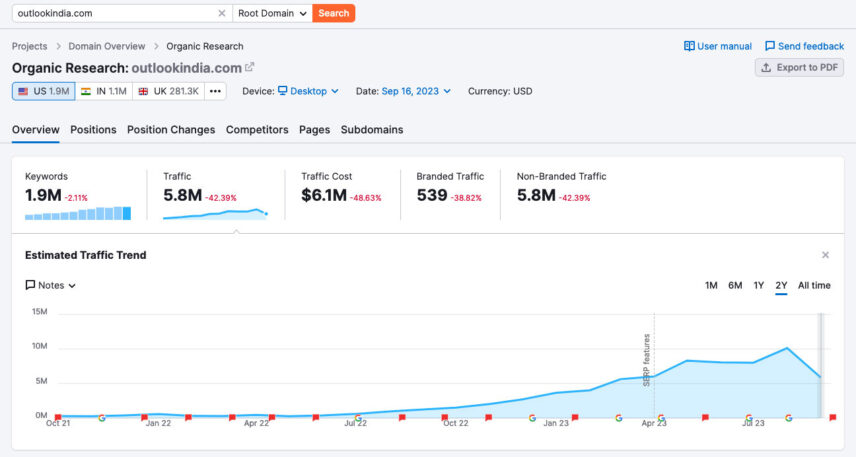The height and width of the screenshot is (457, 856).
Task: Click the outlookindia.com title link
Action: [x=187, y=68]
